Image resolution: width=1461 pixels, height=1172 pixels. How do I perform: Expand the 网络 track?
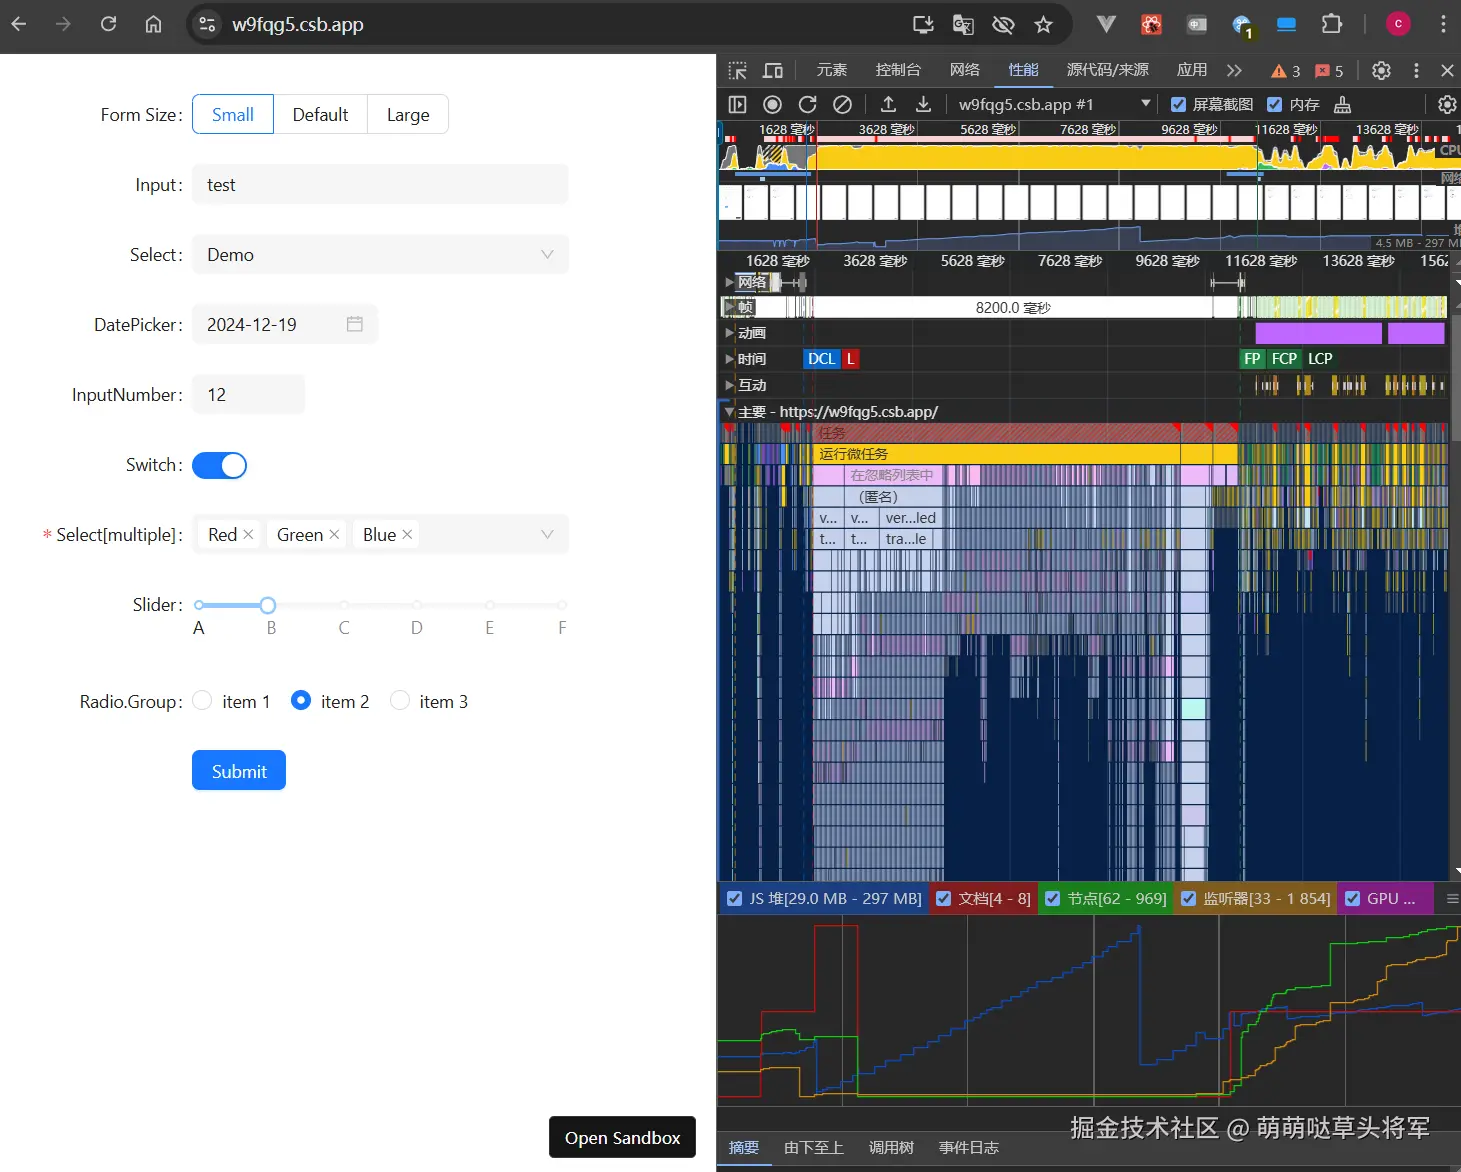tap(729, 282)
